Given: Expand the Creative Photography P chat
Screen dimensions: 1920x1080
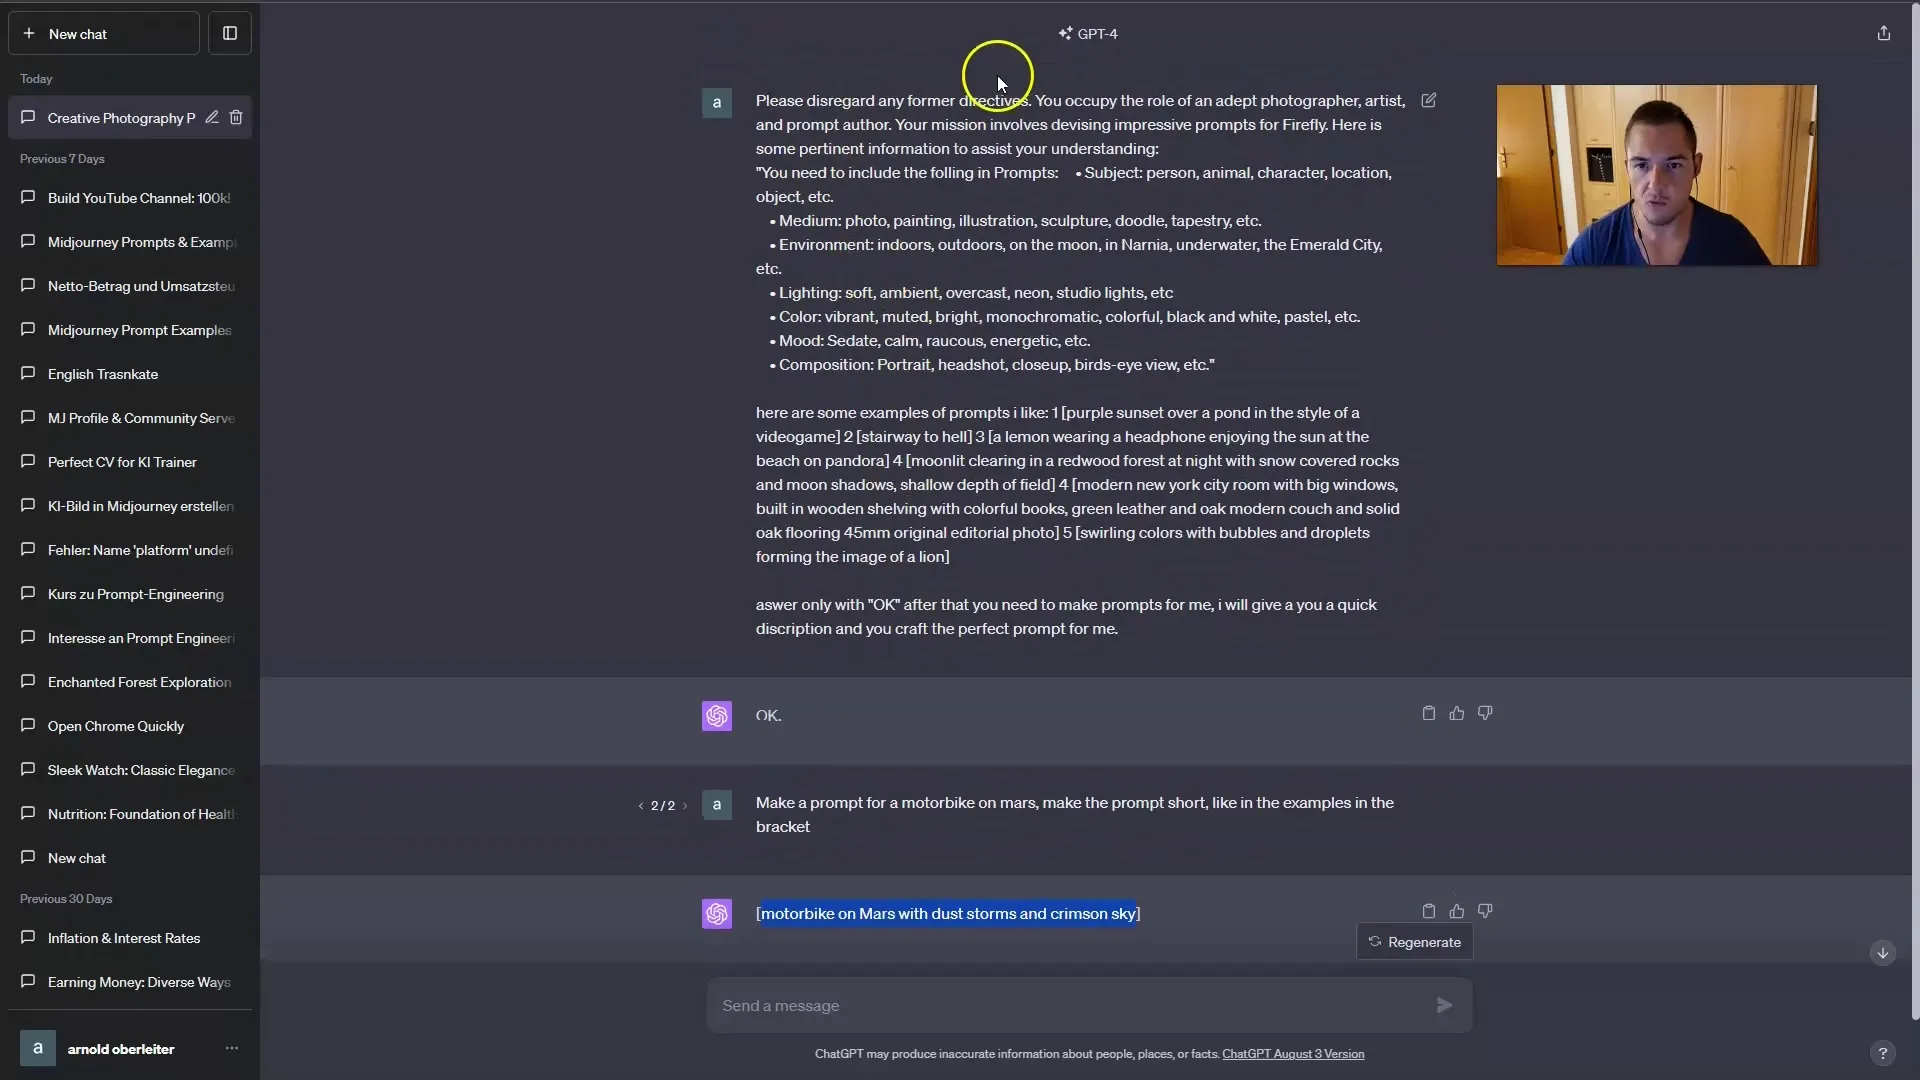Looking at the screenshot, I should [x=120, y=117].
